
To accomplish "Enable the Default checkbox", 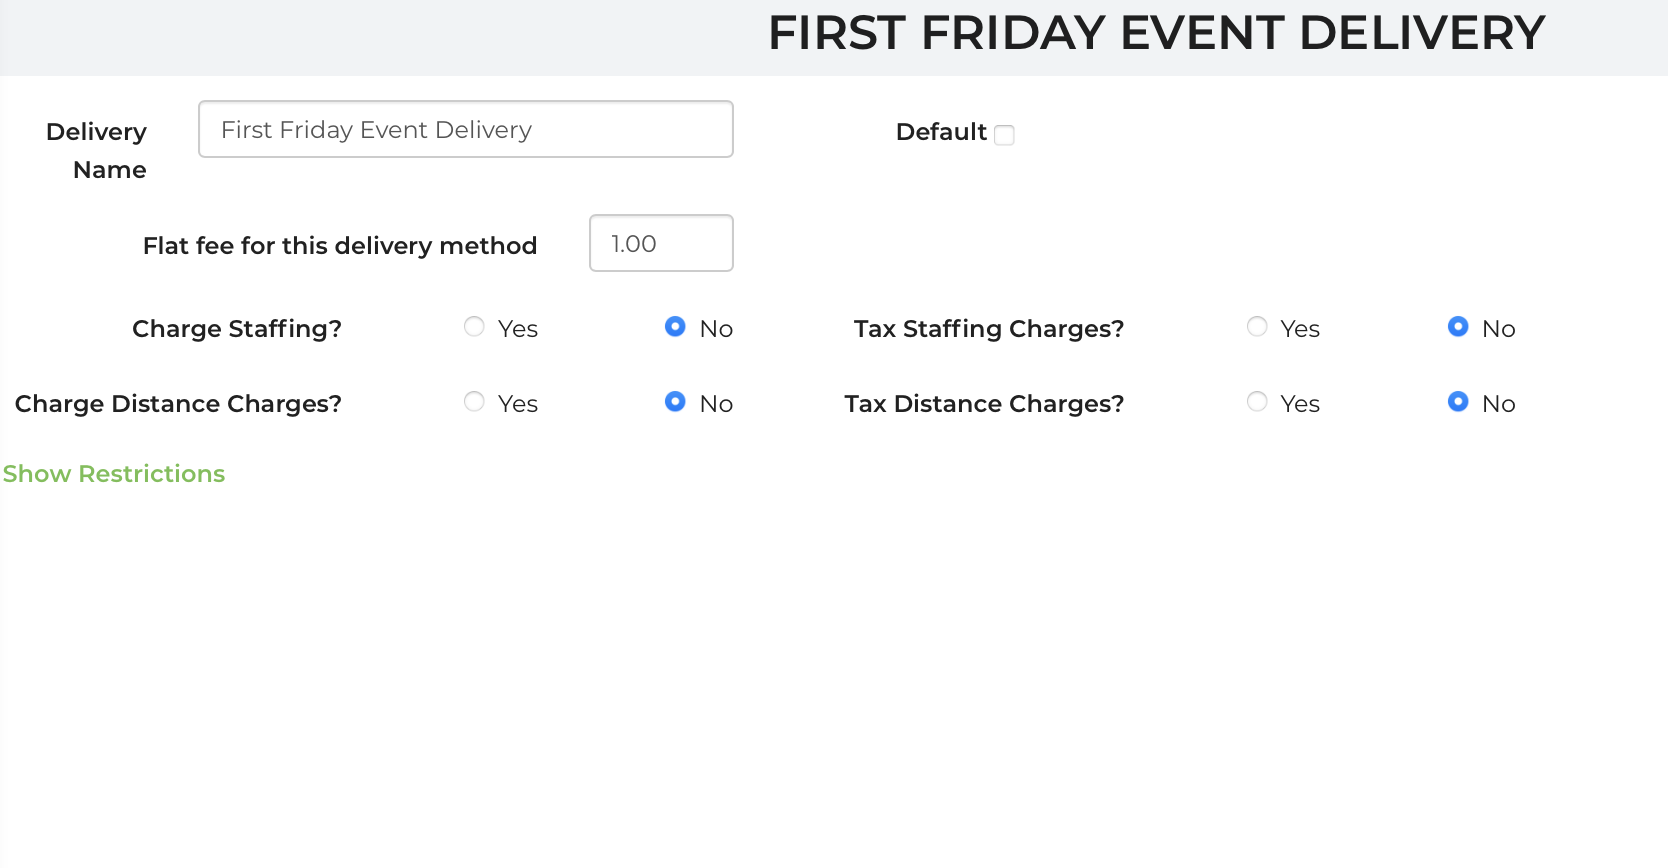I will tap(1005, 135).
